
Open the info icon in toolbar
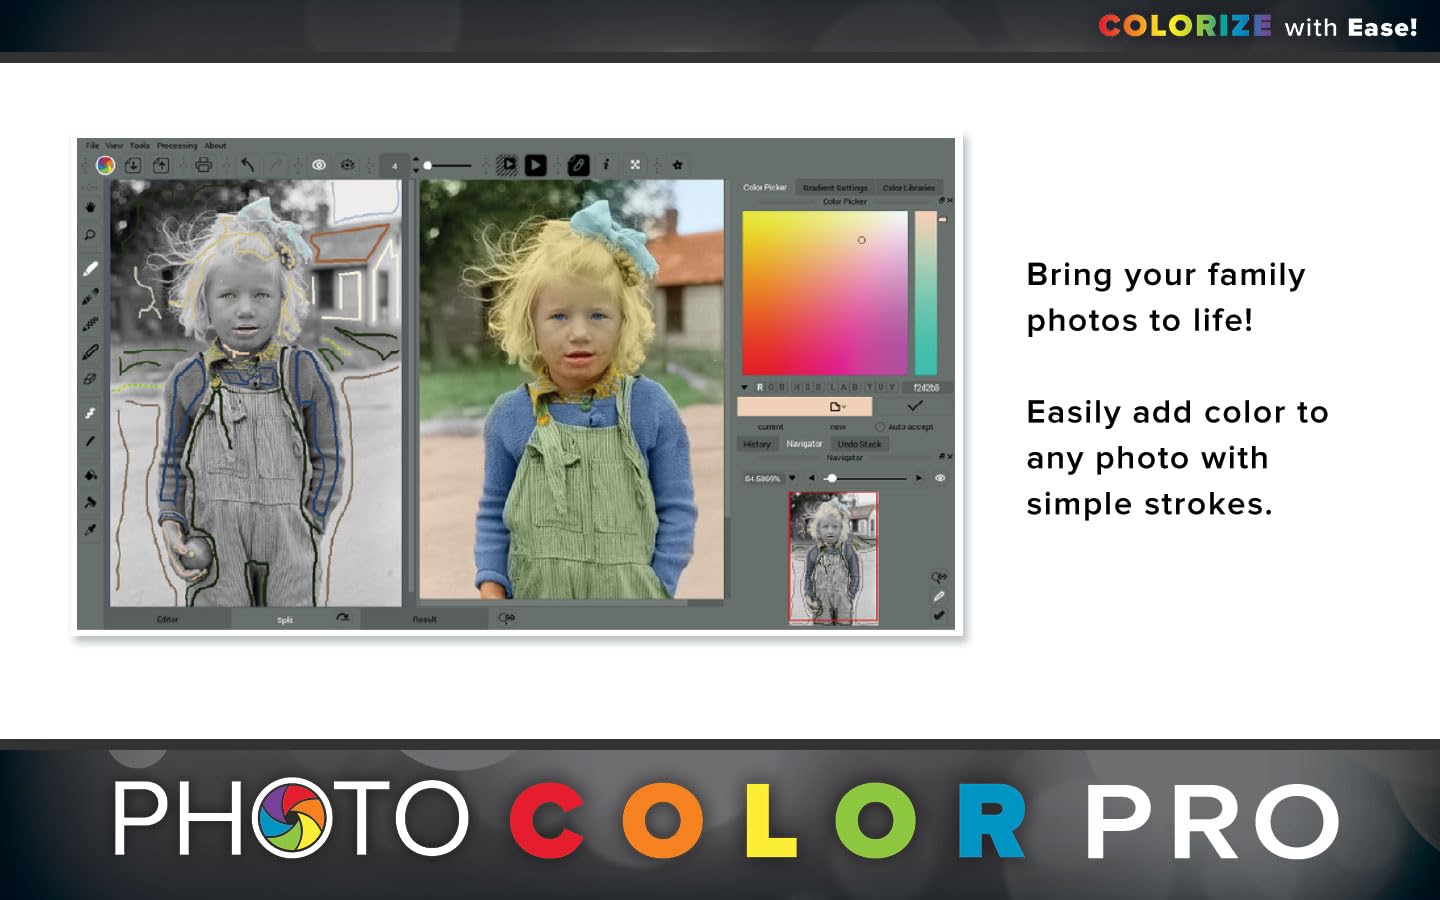click(606, 165)
